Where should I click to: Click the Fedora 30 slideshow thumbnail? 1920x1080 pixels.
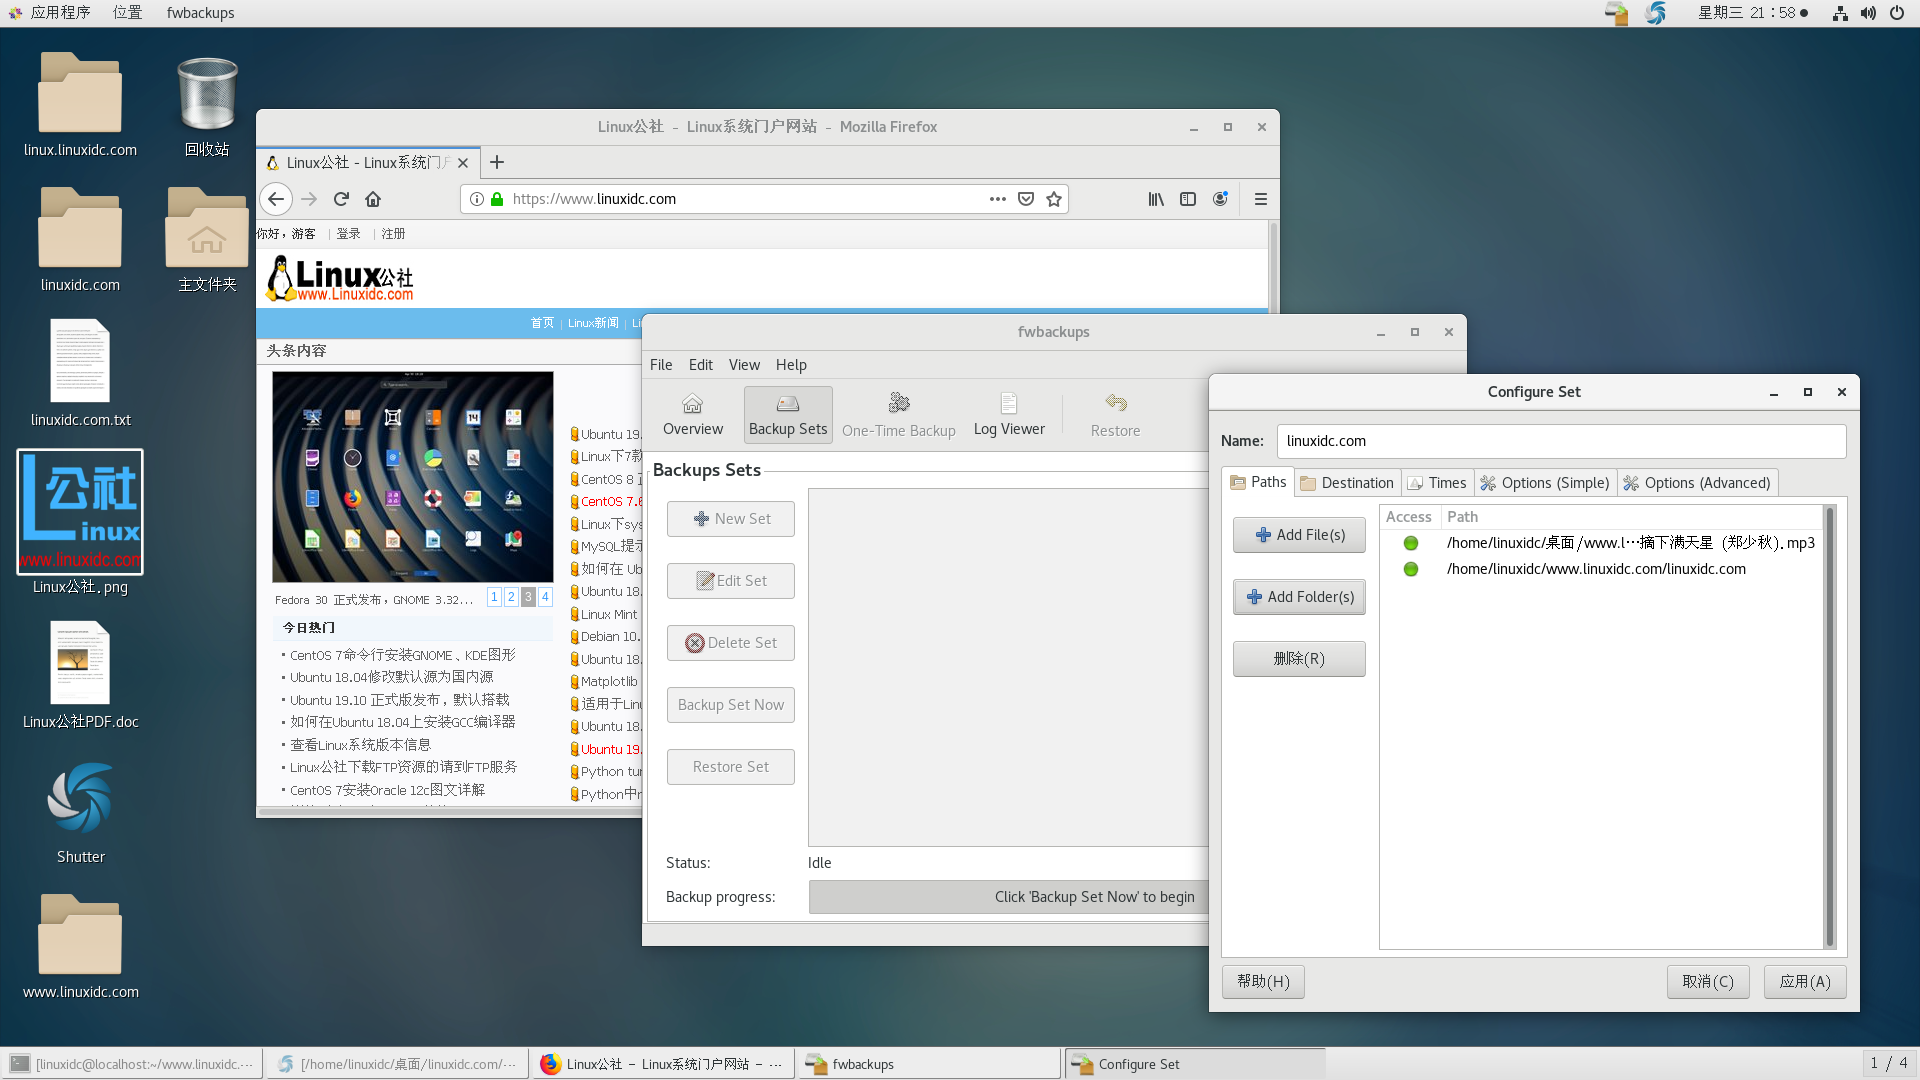412,477
